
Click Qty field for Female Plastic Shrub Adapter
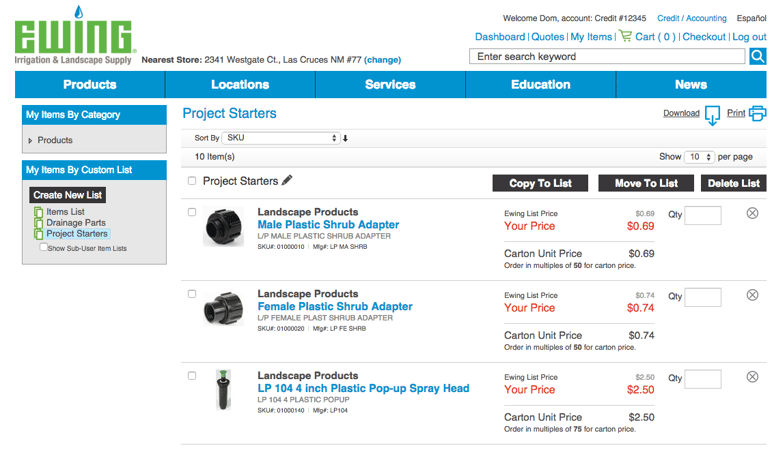coord(703,297)
